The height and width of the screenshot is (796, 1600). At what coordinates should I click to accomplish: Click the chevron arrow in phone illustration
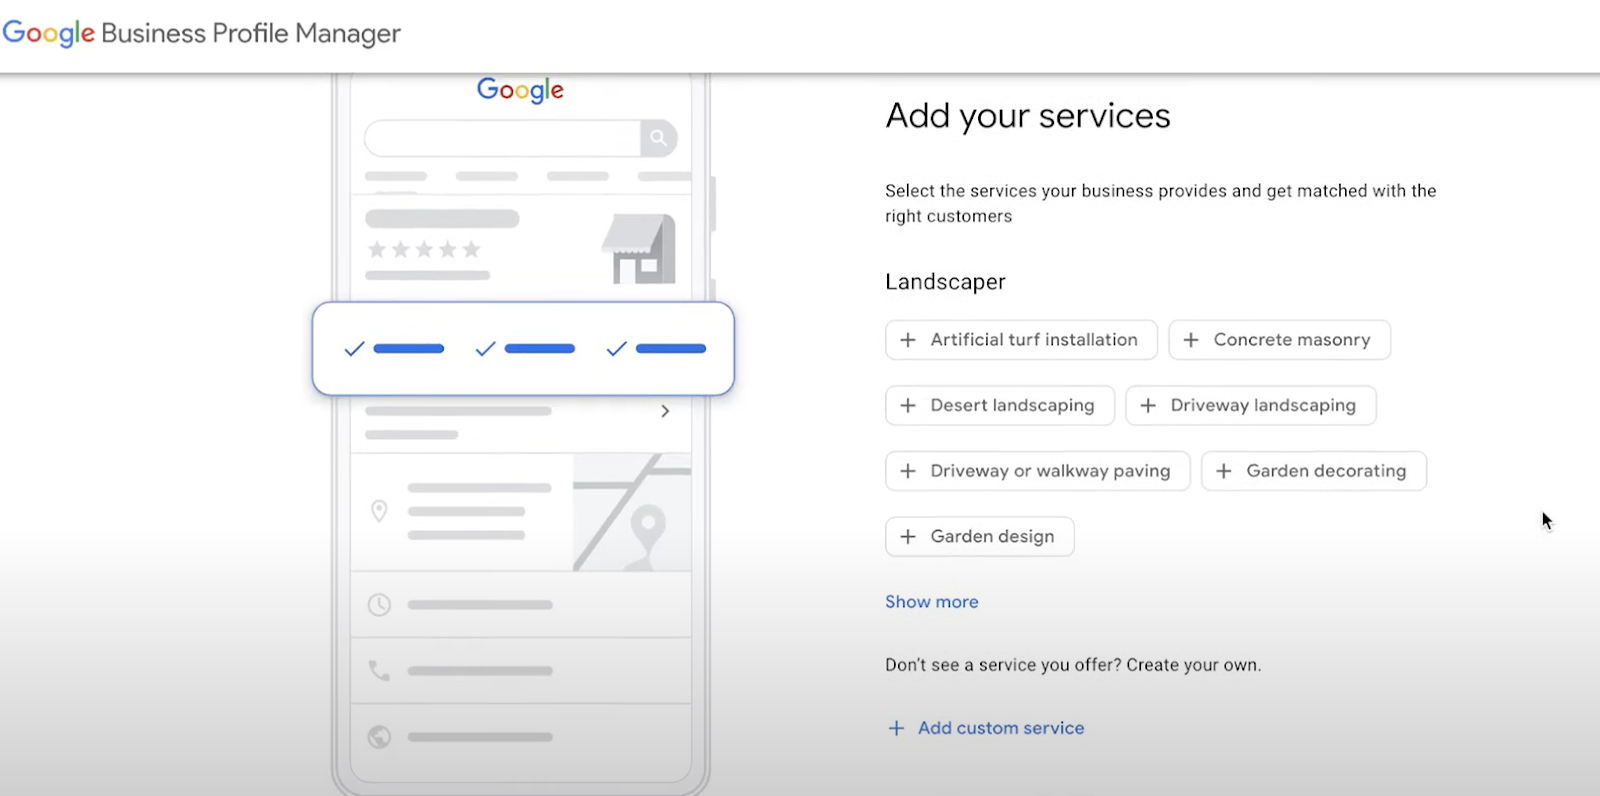665,411
